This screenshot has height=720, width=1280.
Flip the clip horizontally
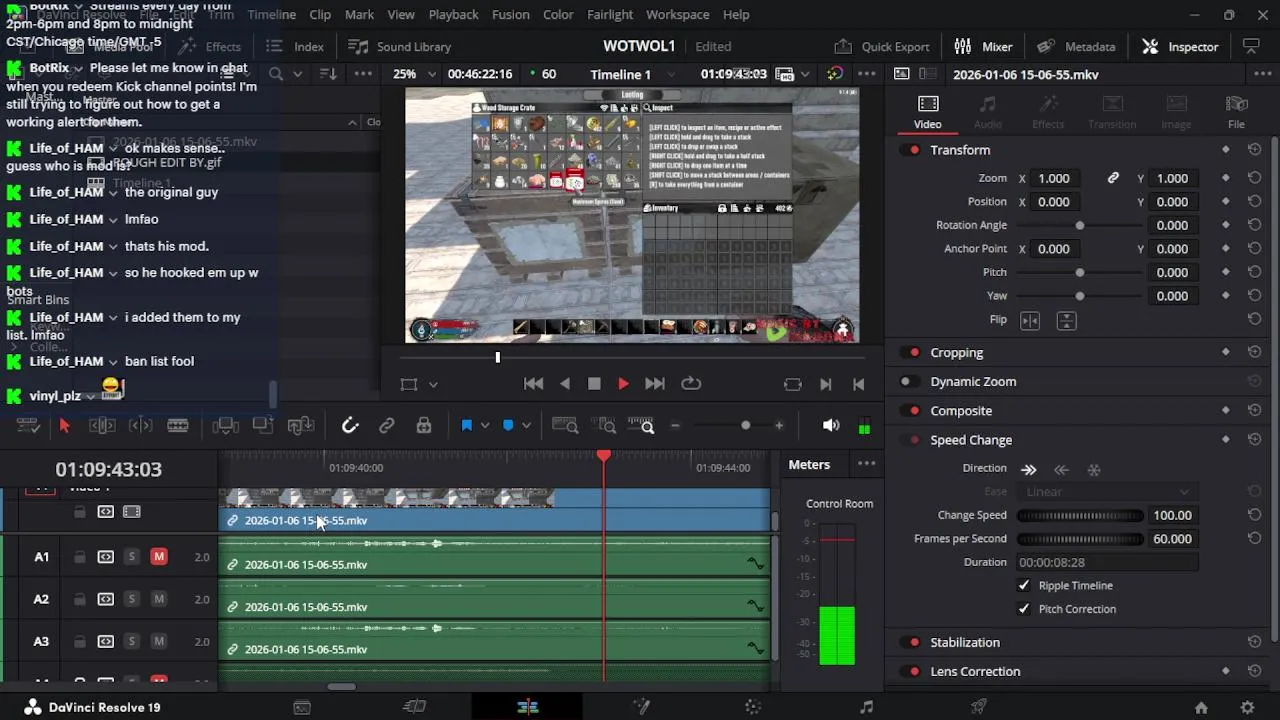click(x=1030, y=320)
